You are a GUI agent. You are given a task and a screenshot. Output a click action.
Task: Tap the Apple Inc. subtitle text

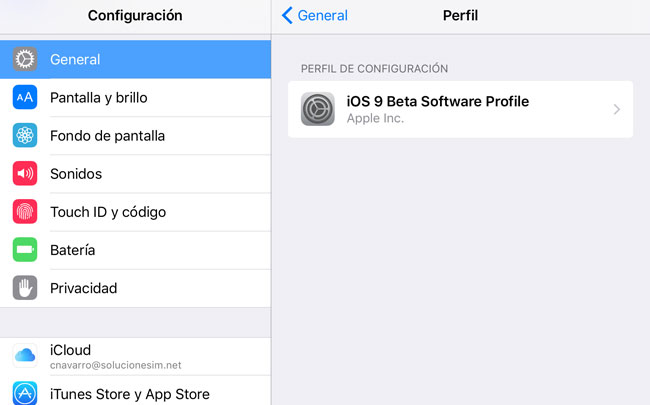tap(375, 119)
